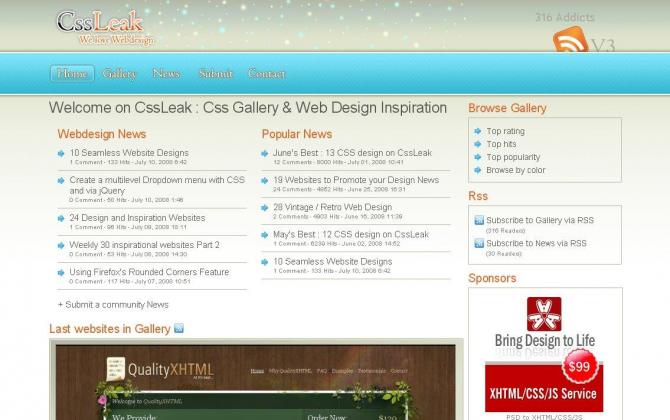
Task: Click the XHTML/CSS/JS Service sponsor banner
Action: point(544,388)
